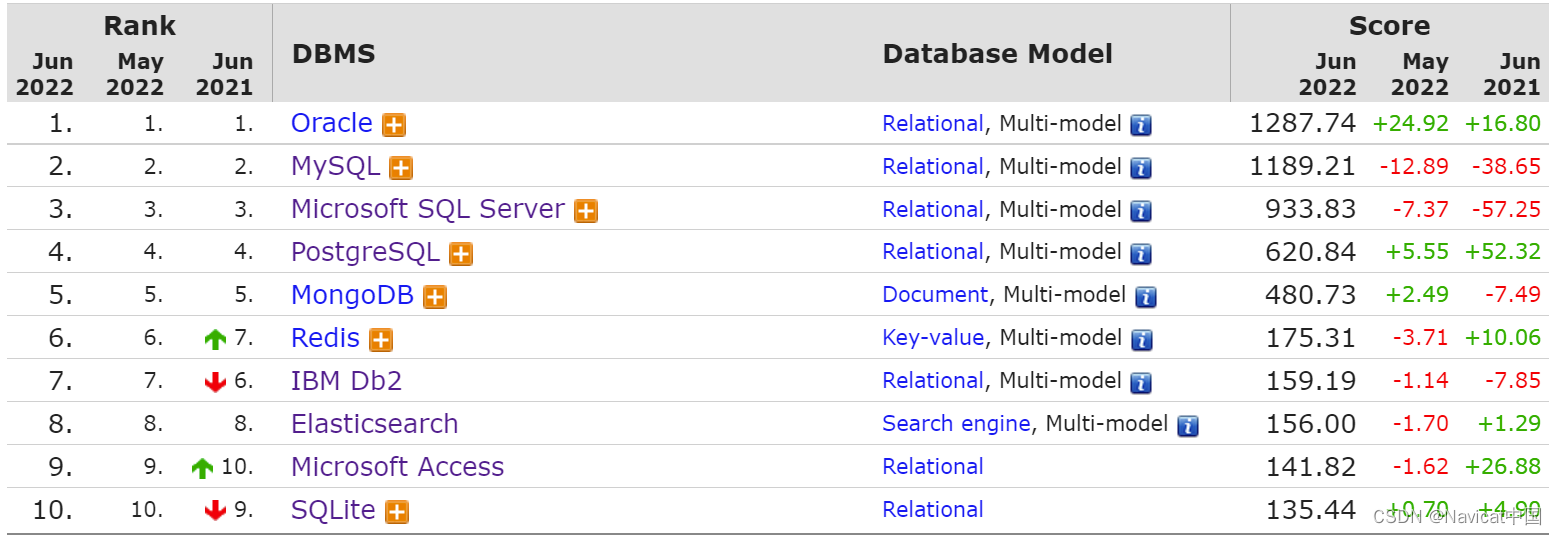The image size is (1557, 535).
Task: Expand the plus icon beside Microsoft SQL Server
Action: pos(586,211)
